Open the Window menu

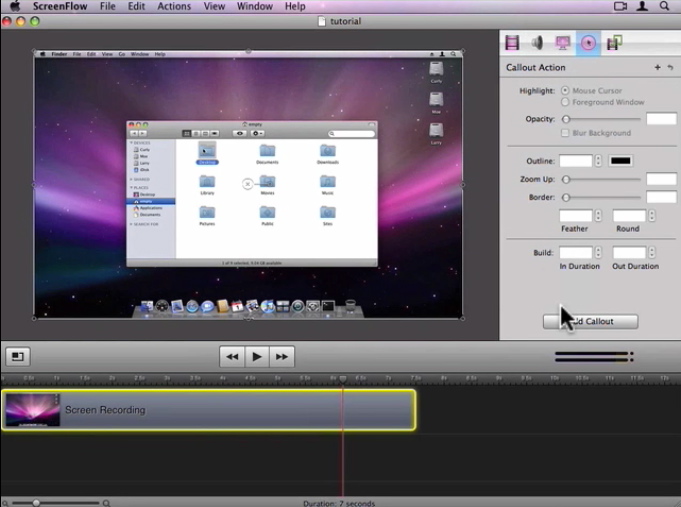[255, 6]
